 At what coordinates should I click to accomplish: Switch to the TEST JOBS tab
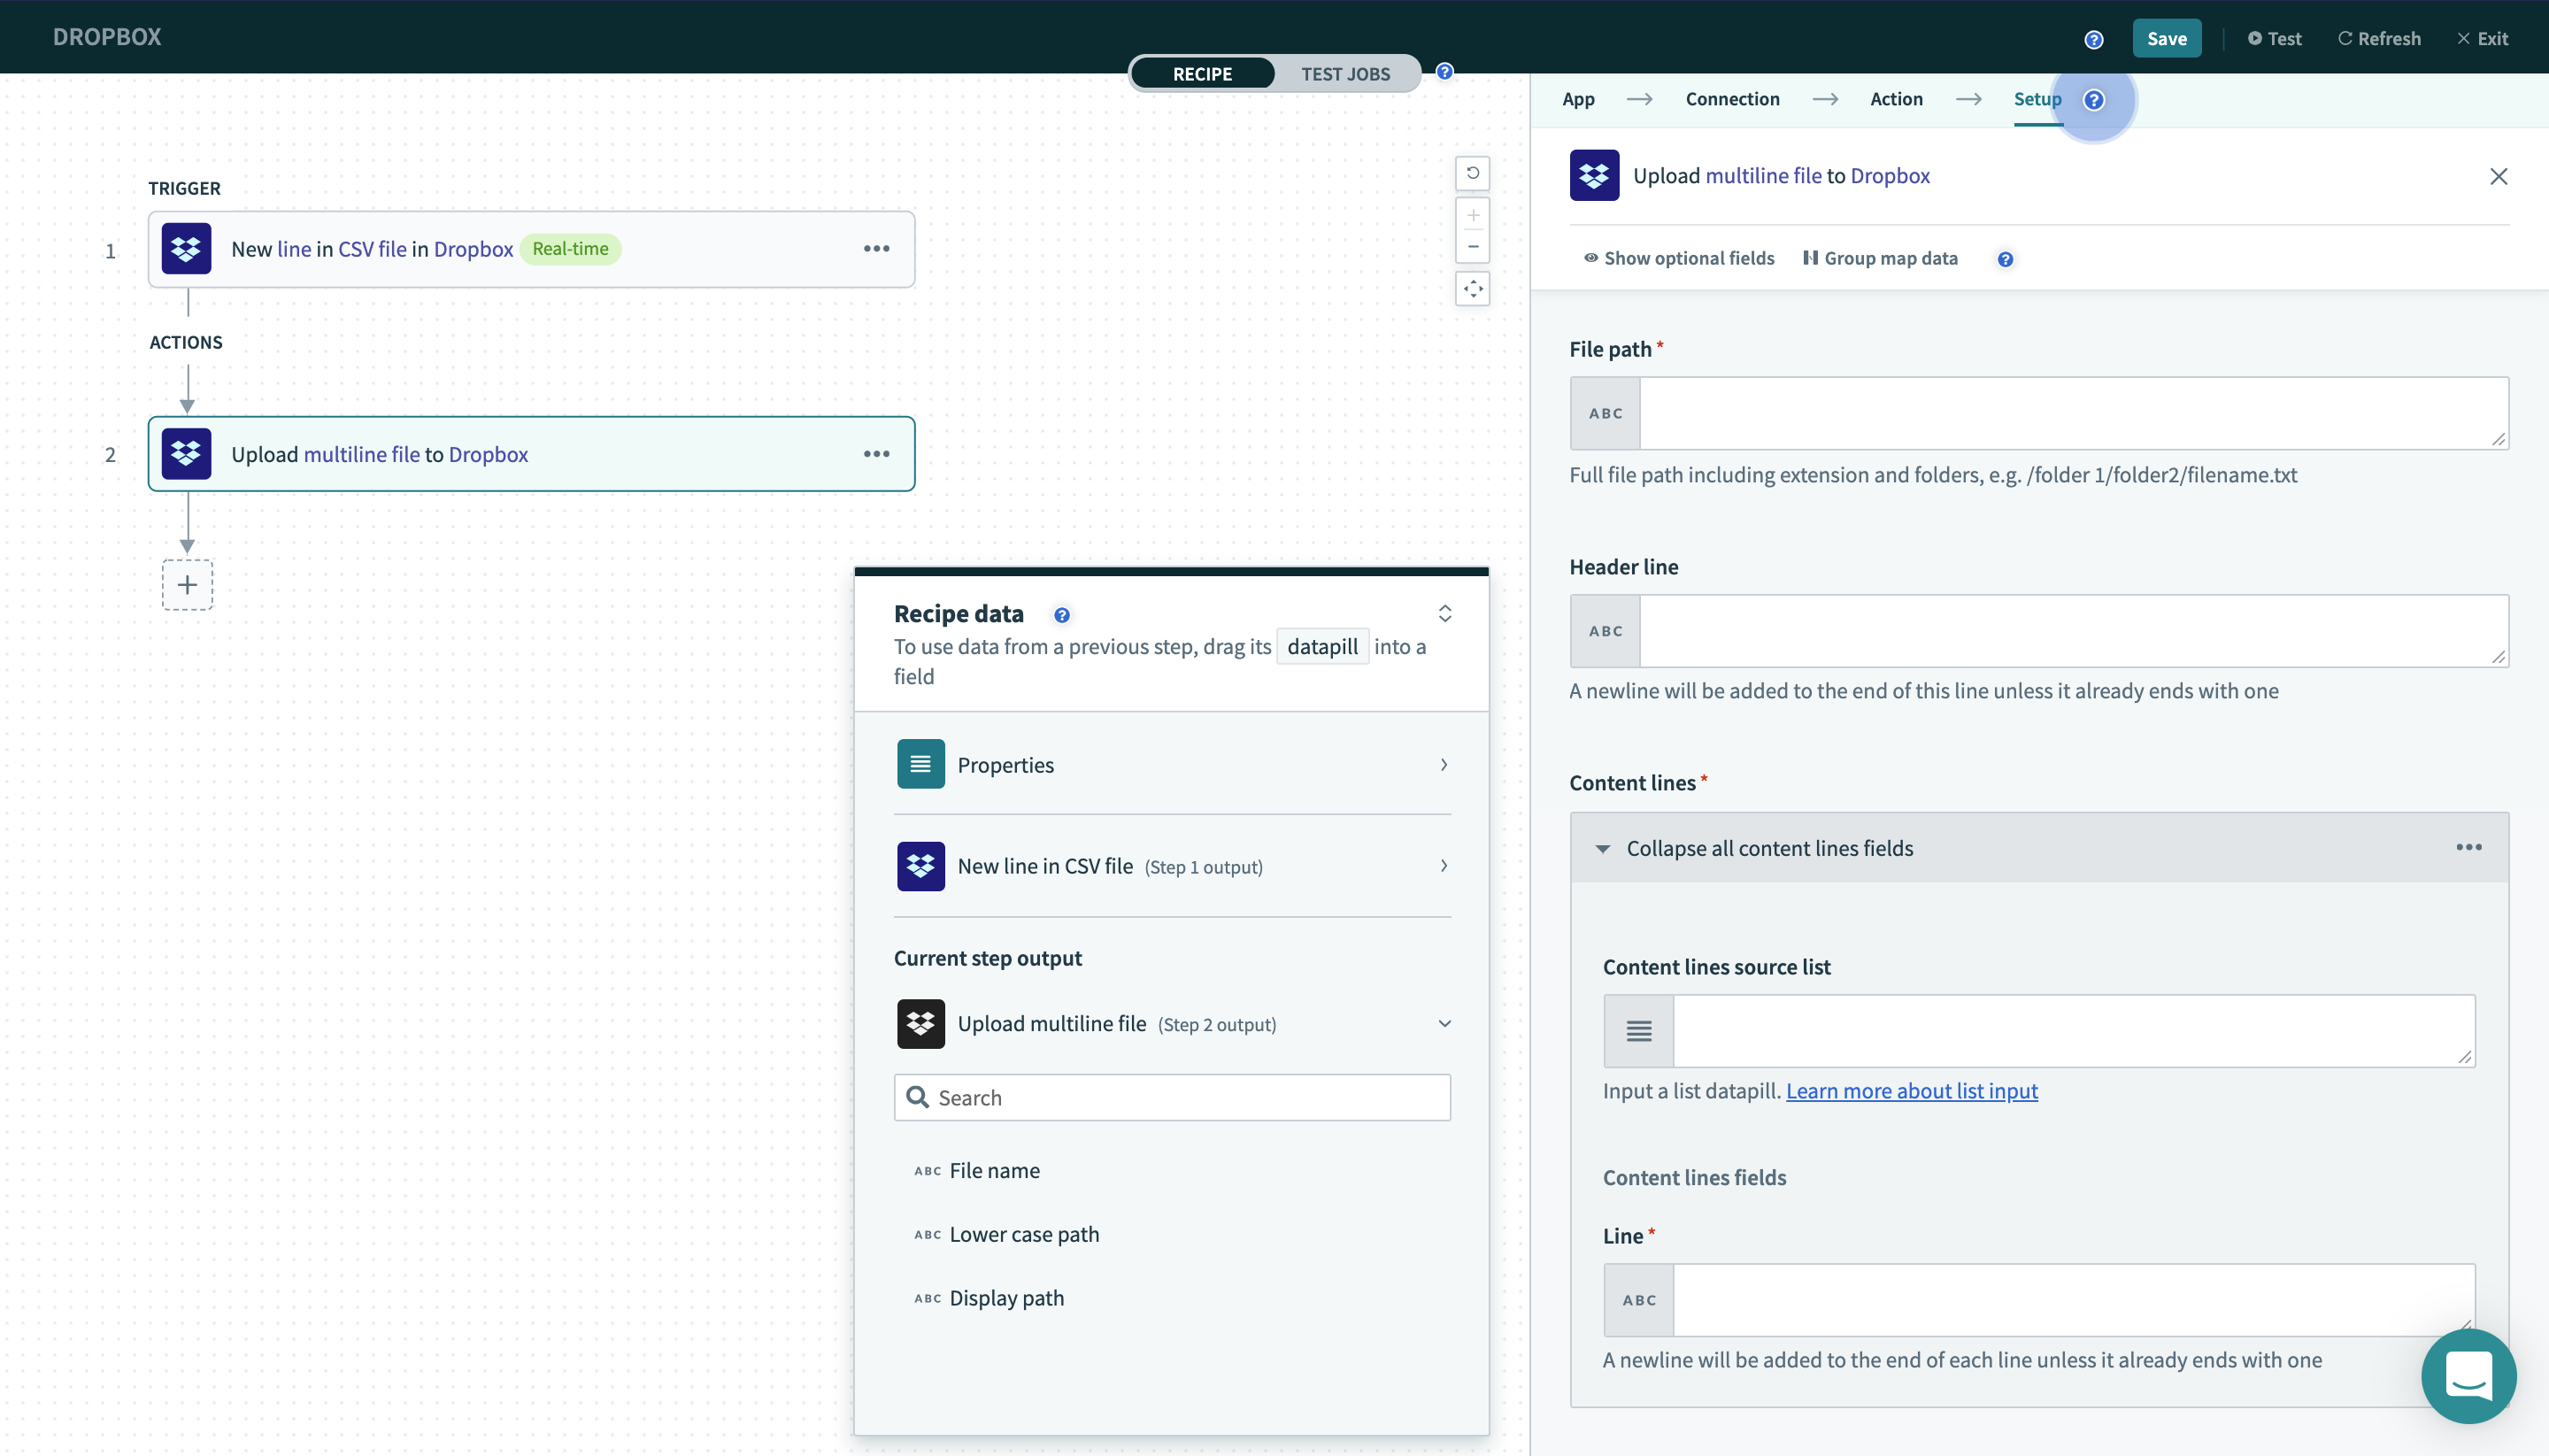[x=1345, y=73]
